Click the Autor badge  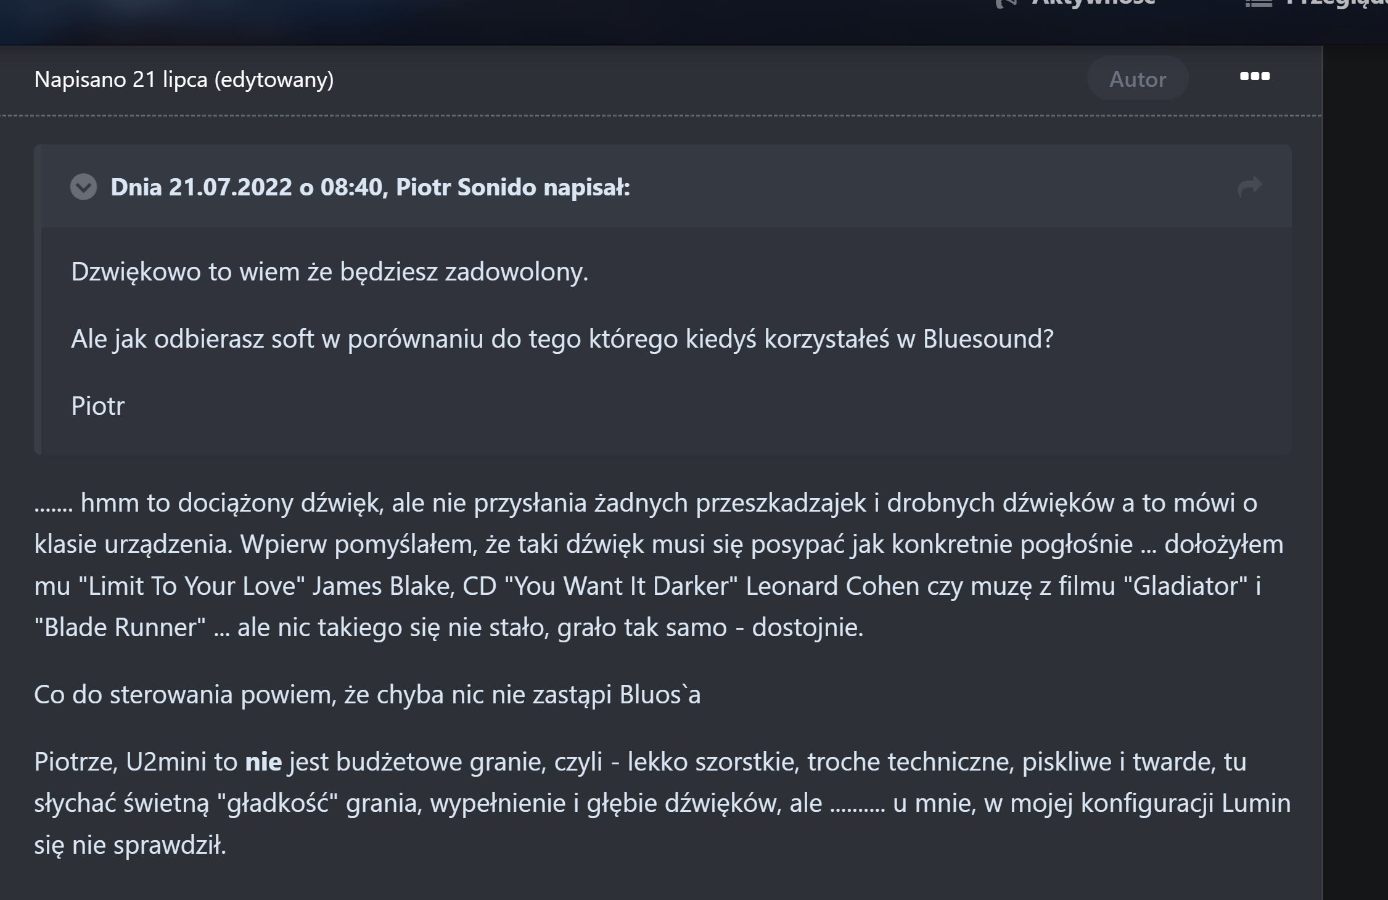[1138, 79]
